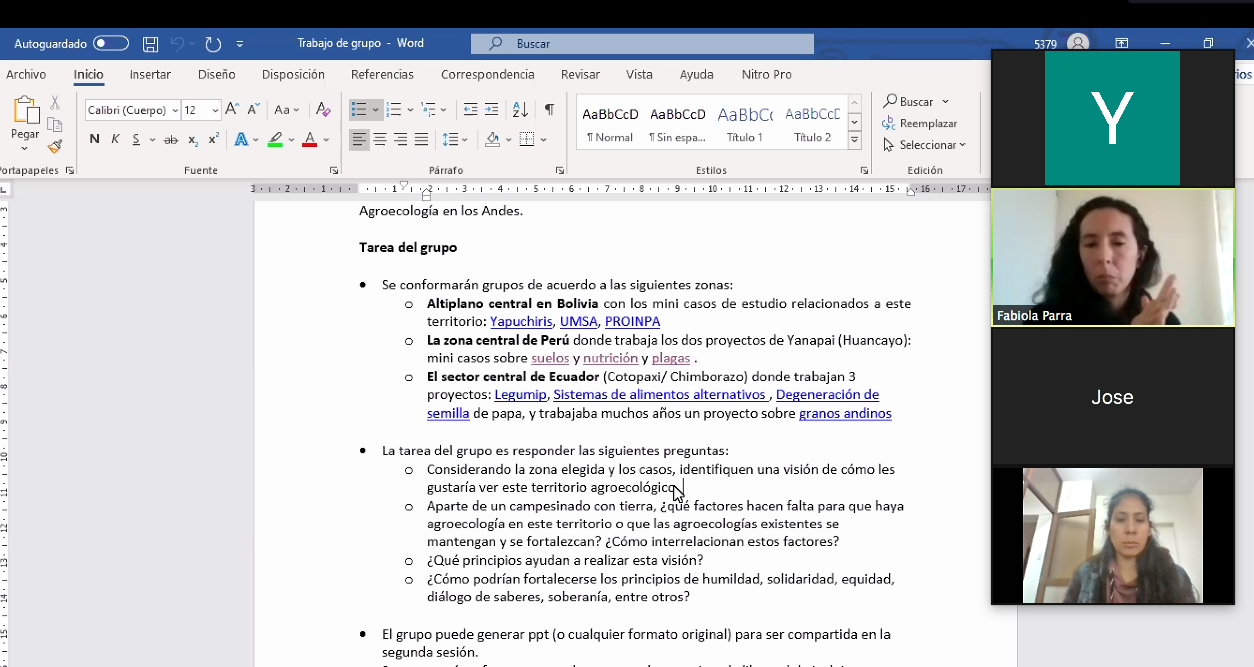Sort text with the A-Z icon
Viewport: 1254px width, 667px height.
pos(520,110)
